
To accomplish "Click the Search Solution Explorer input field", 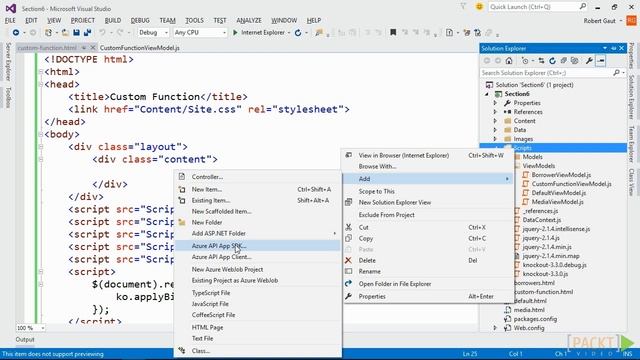I will pyautogui.click(x=546, y=73).
